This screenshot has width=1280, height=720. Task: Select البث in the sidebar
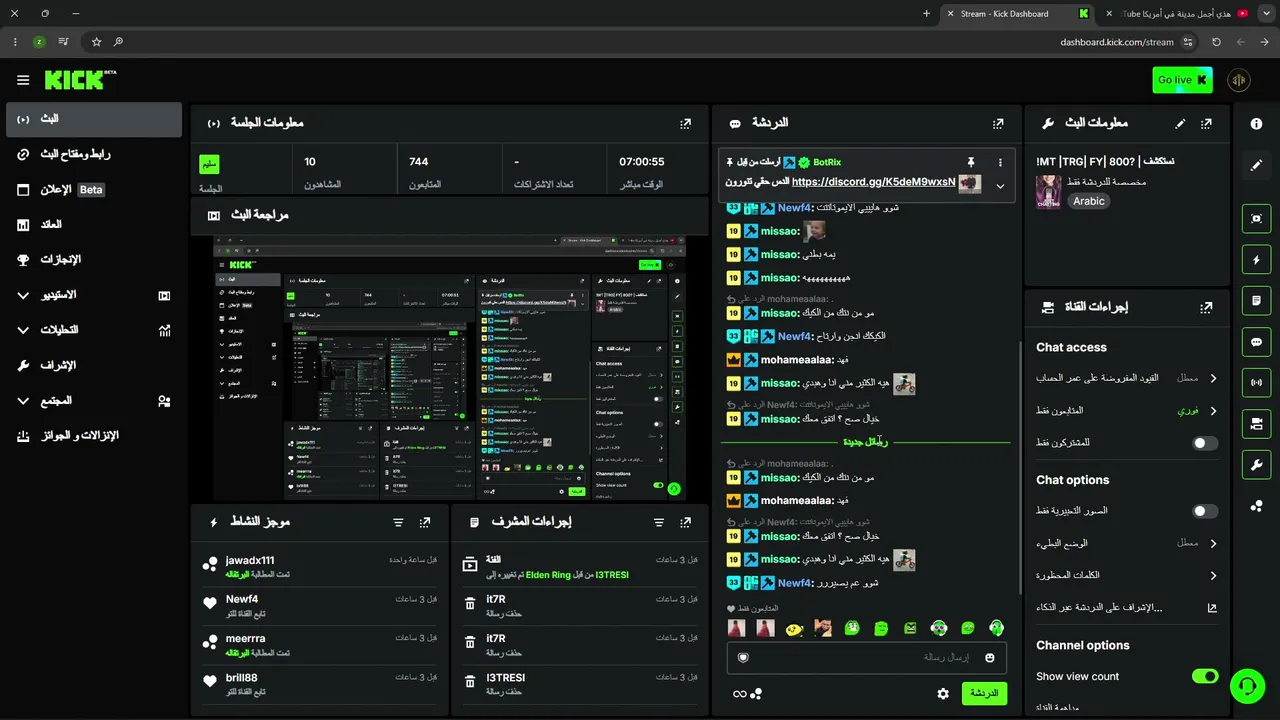click(x=94, y=119)
